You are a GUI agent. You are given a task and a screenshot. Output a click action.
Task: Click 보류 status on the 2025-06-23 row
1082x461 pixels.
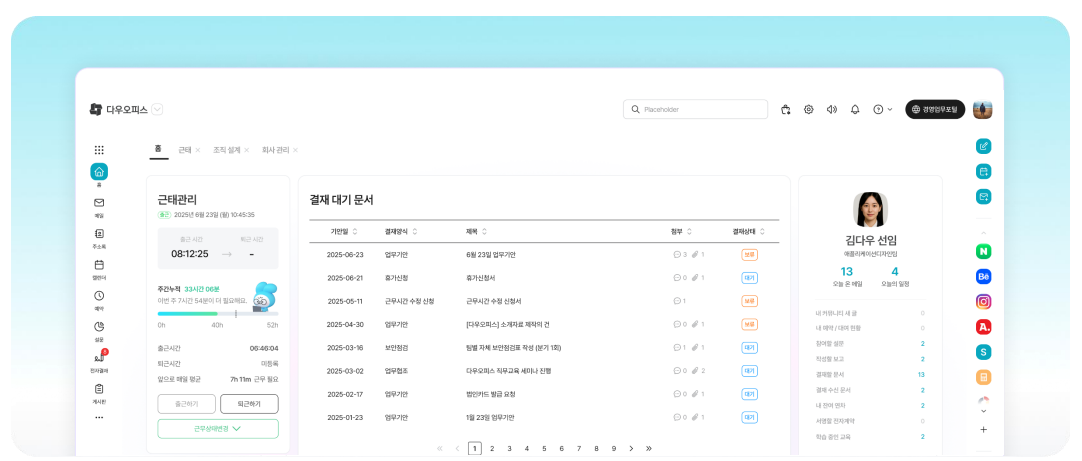pos(750,255)
